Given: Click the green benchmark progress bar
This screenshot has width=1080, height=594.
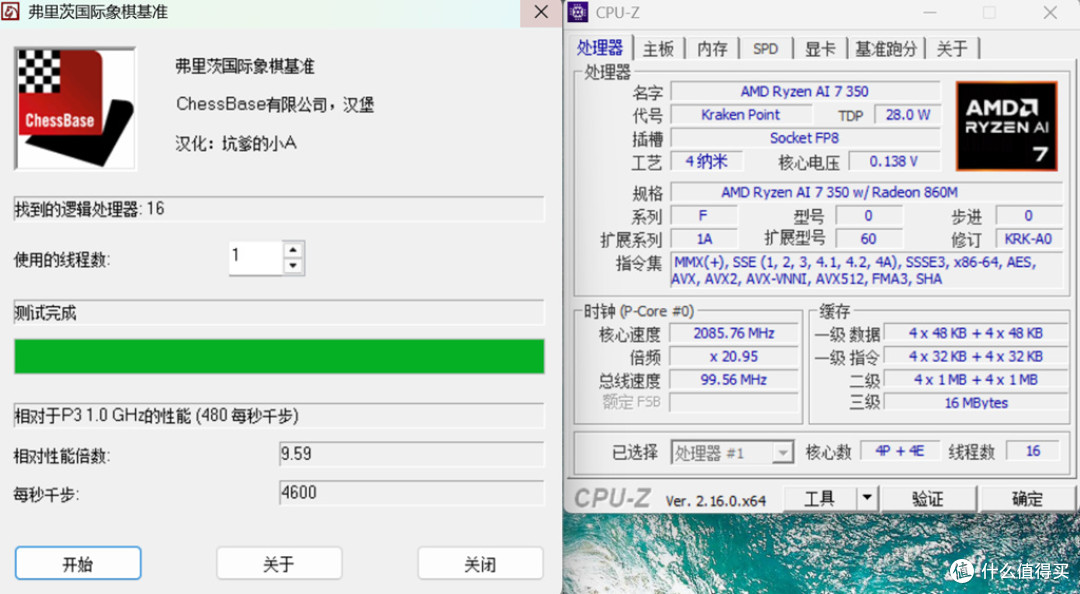Looking at the screenshot, I should click(279, 356).
